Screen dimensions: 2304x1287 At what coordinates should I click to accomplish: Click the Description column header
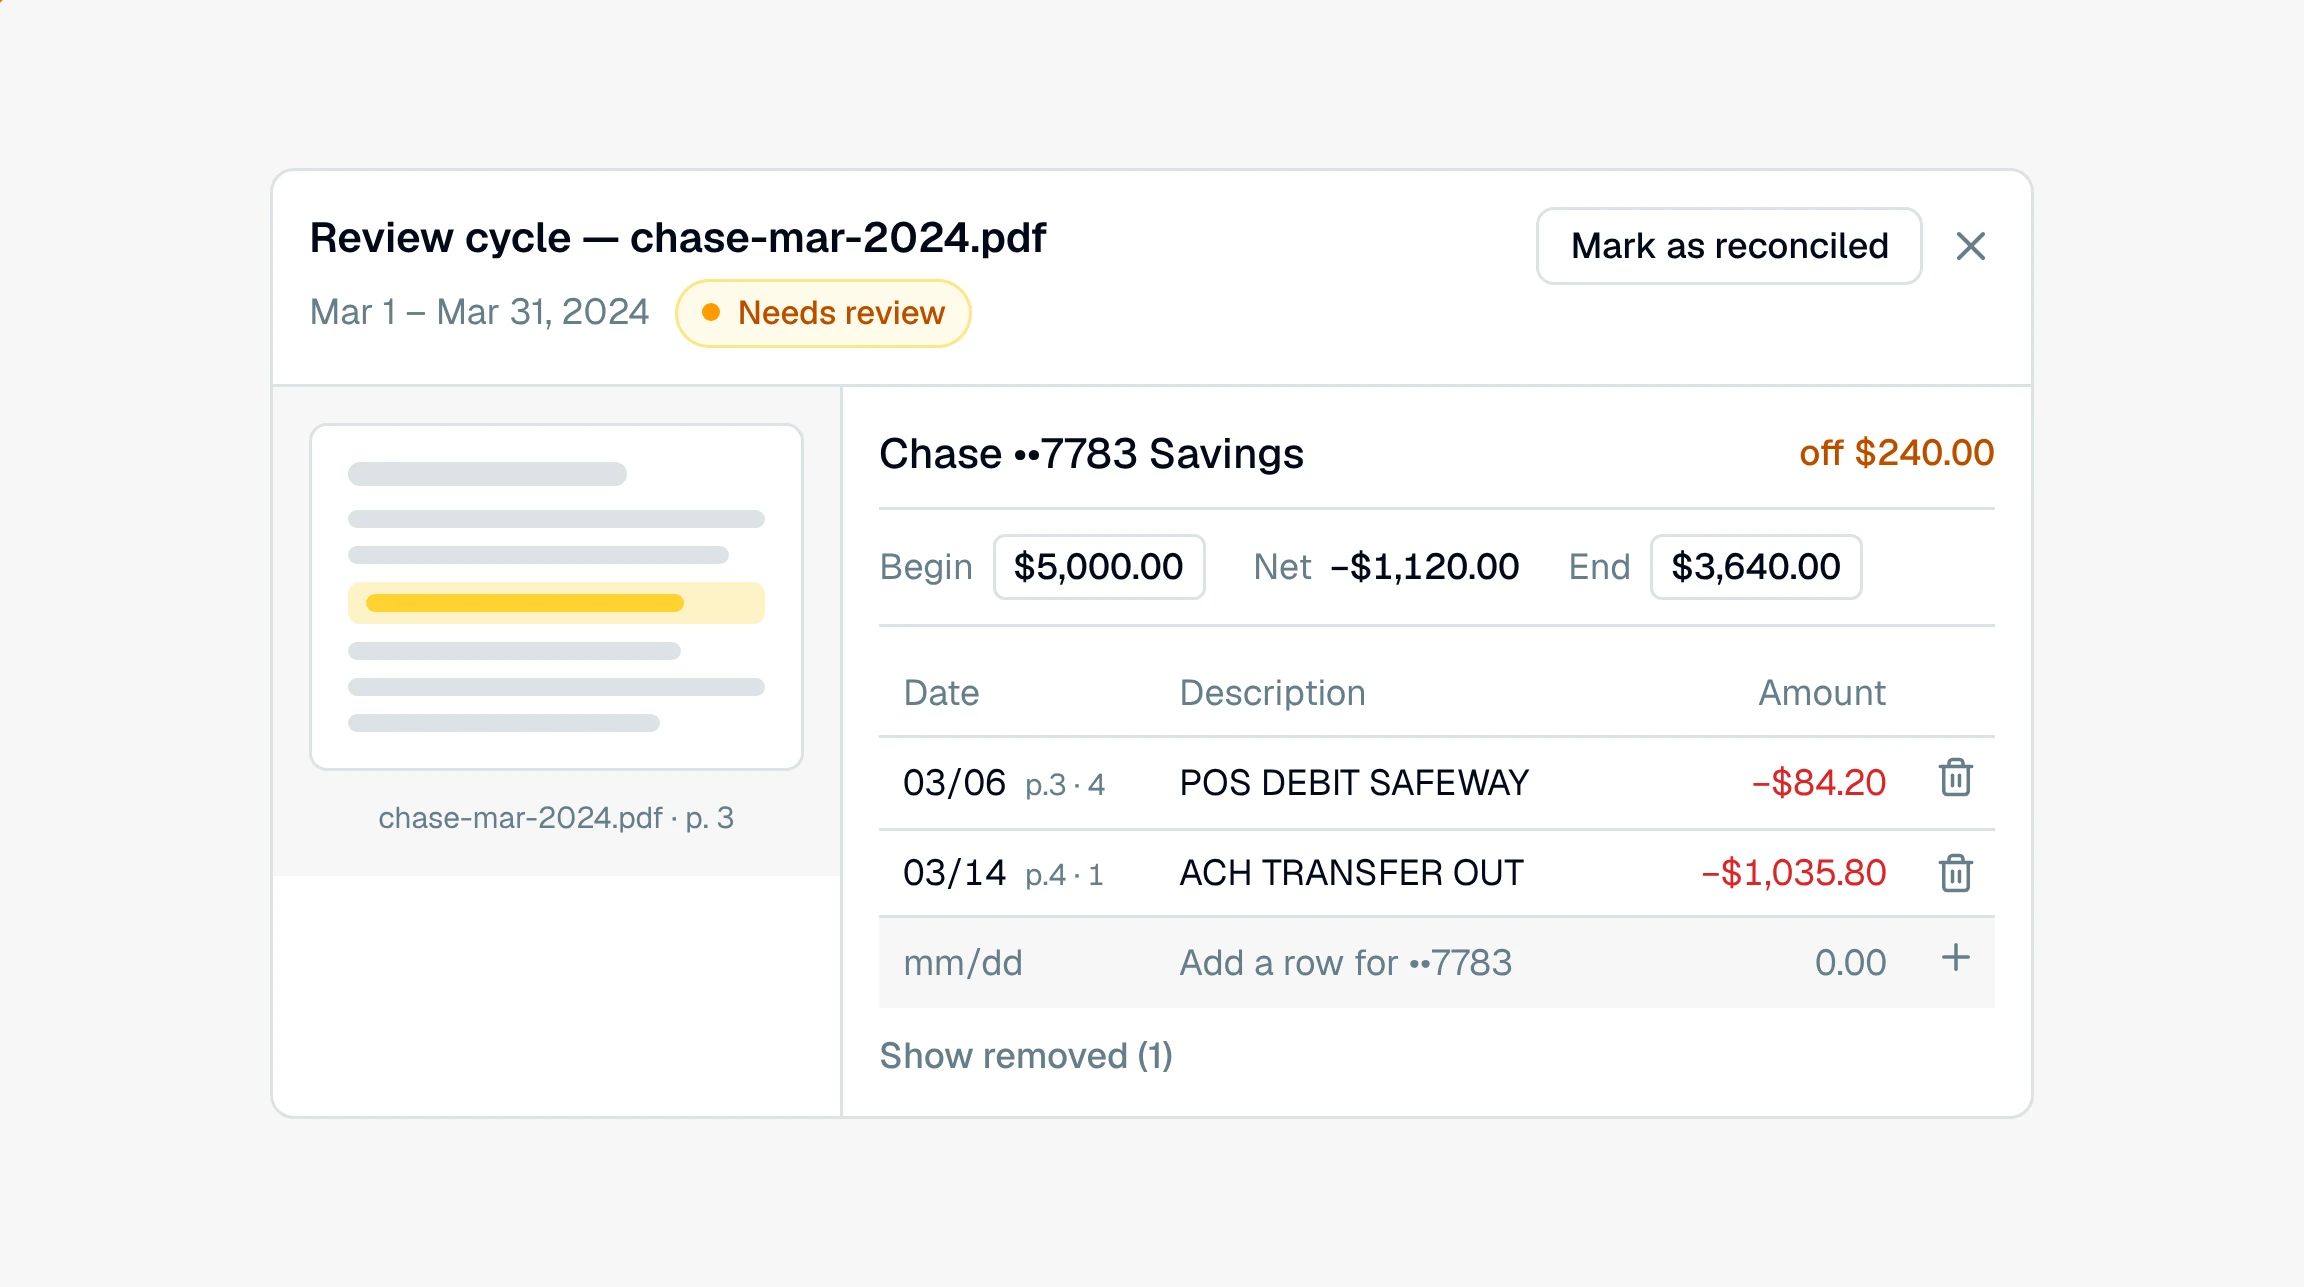[x=1272, y=692]
